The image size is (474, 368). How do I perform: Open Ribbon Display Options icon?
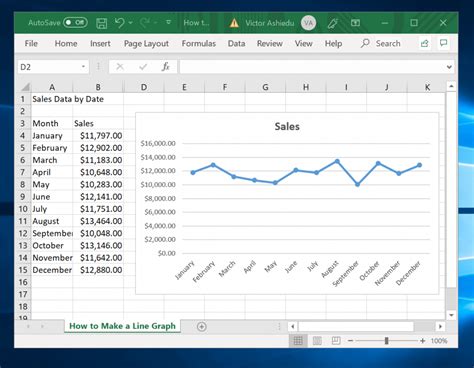pyautogui.click(x=355, y=23)
